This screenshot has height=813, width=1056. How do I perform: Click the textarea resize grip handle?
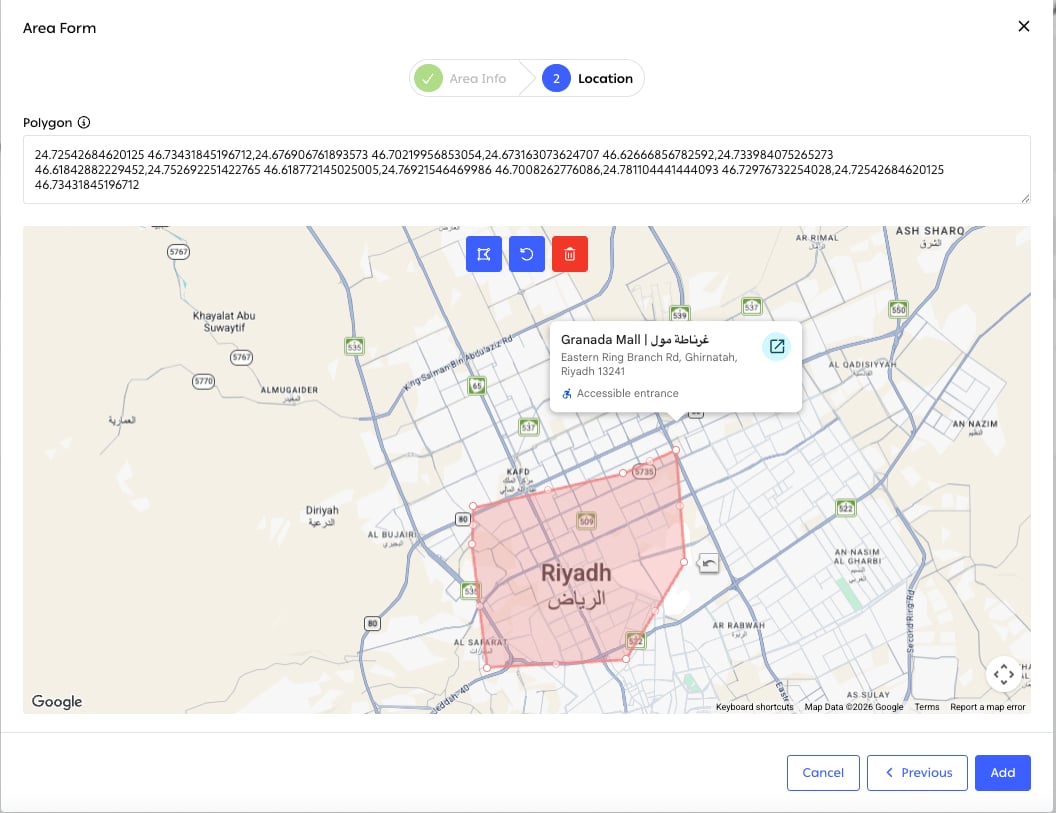click(1025, 198)
